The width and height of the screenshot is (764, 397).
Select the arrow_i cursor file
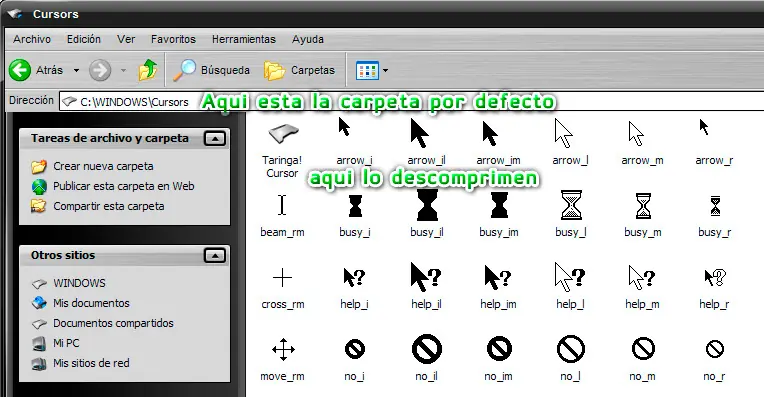[354, 141]
